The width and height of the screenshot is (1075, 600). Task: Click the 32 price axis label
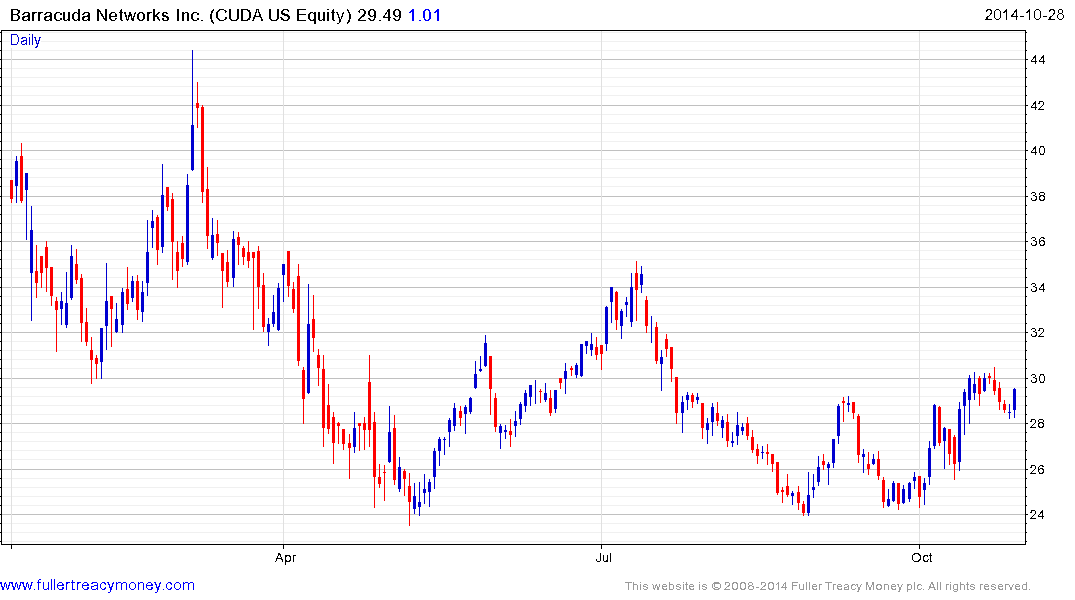(x=1038, y=333)
